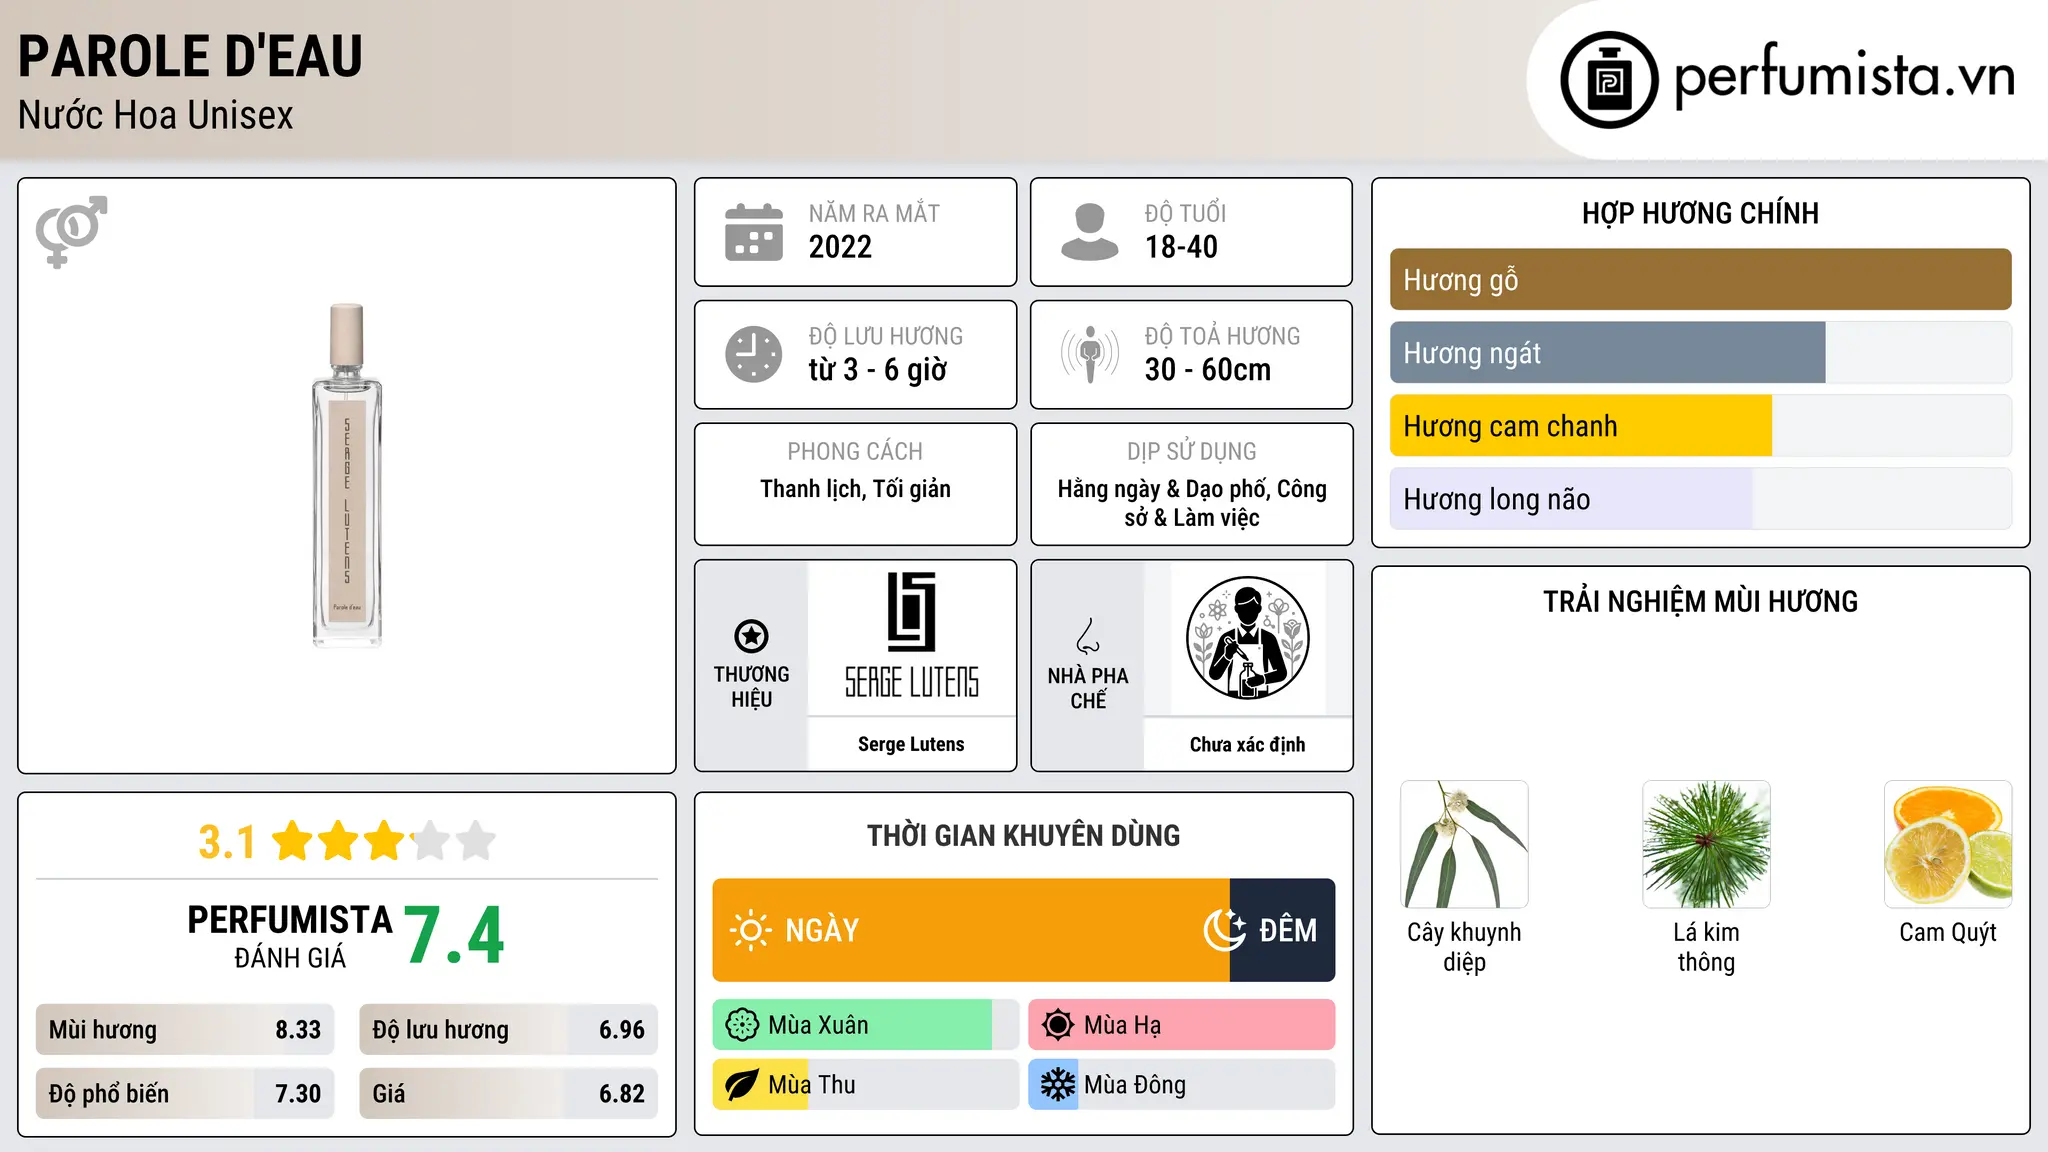The width and height of the screenshot is (2048, 1152).
Task: Click the Mùi hương score row 8.33
Action: click(185, 1030)
